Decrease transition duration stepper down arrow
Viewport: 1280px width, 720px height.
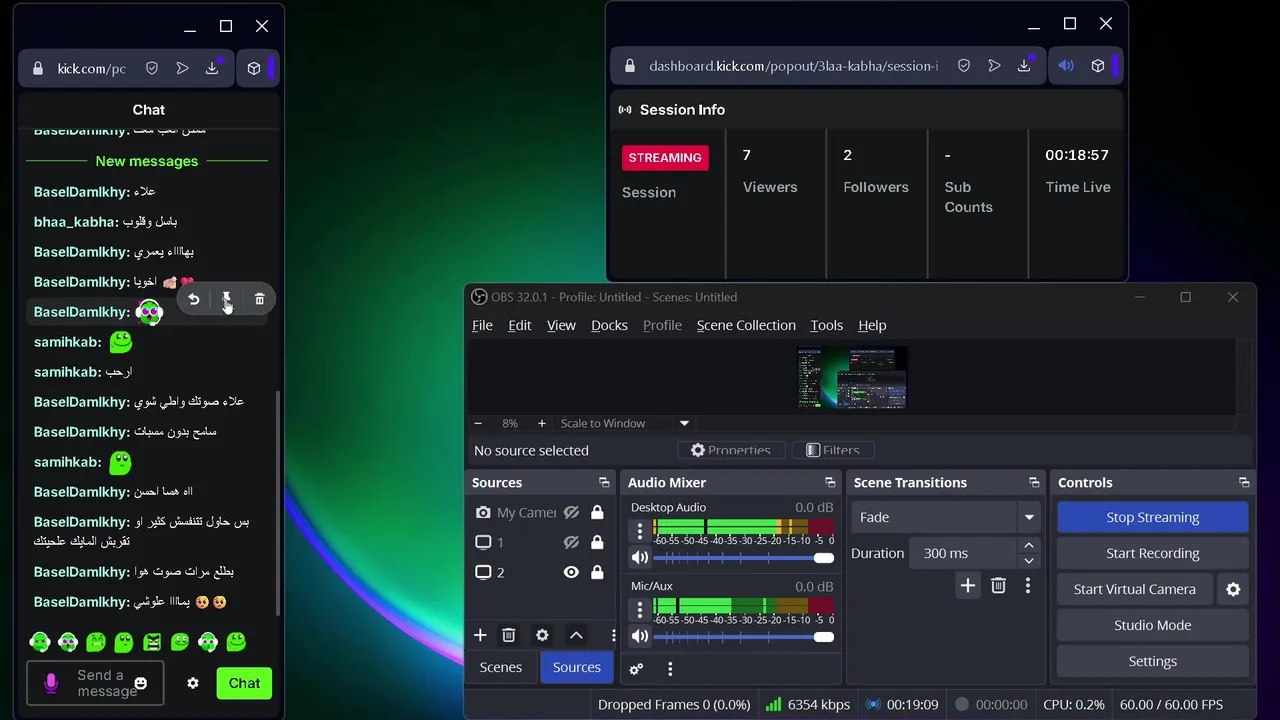point(1028,561)
